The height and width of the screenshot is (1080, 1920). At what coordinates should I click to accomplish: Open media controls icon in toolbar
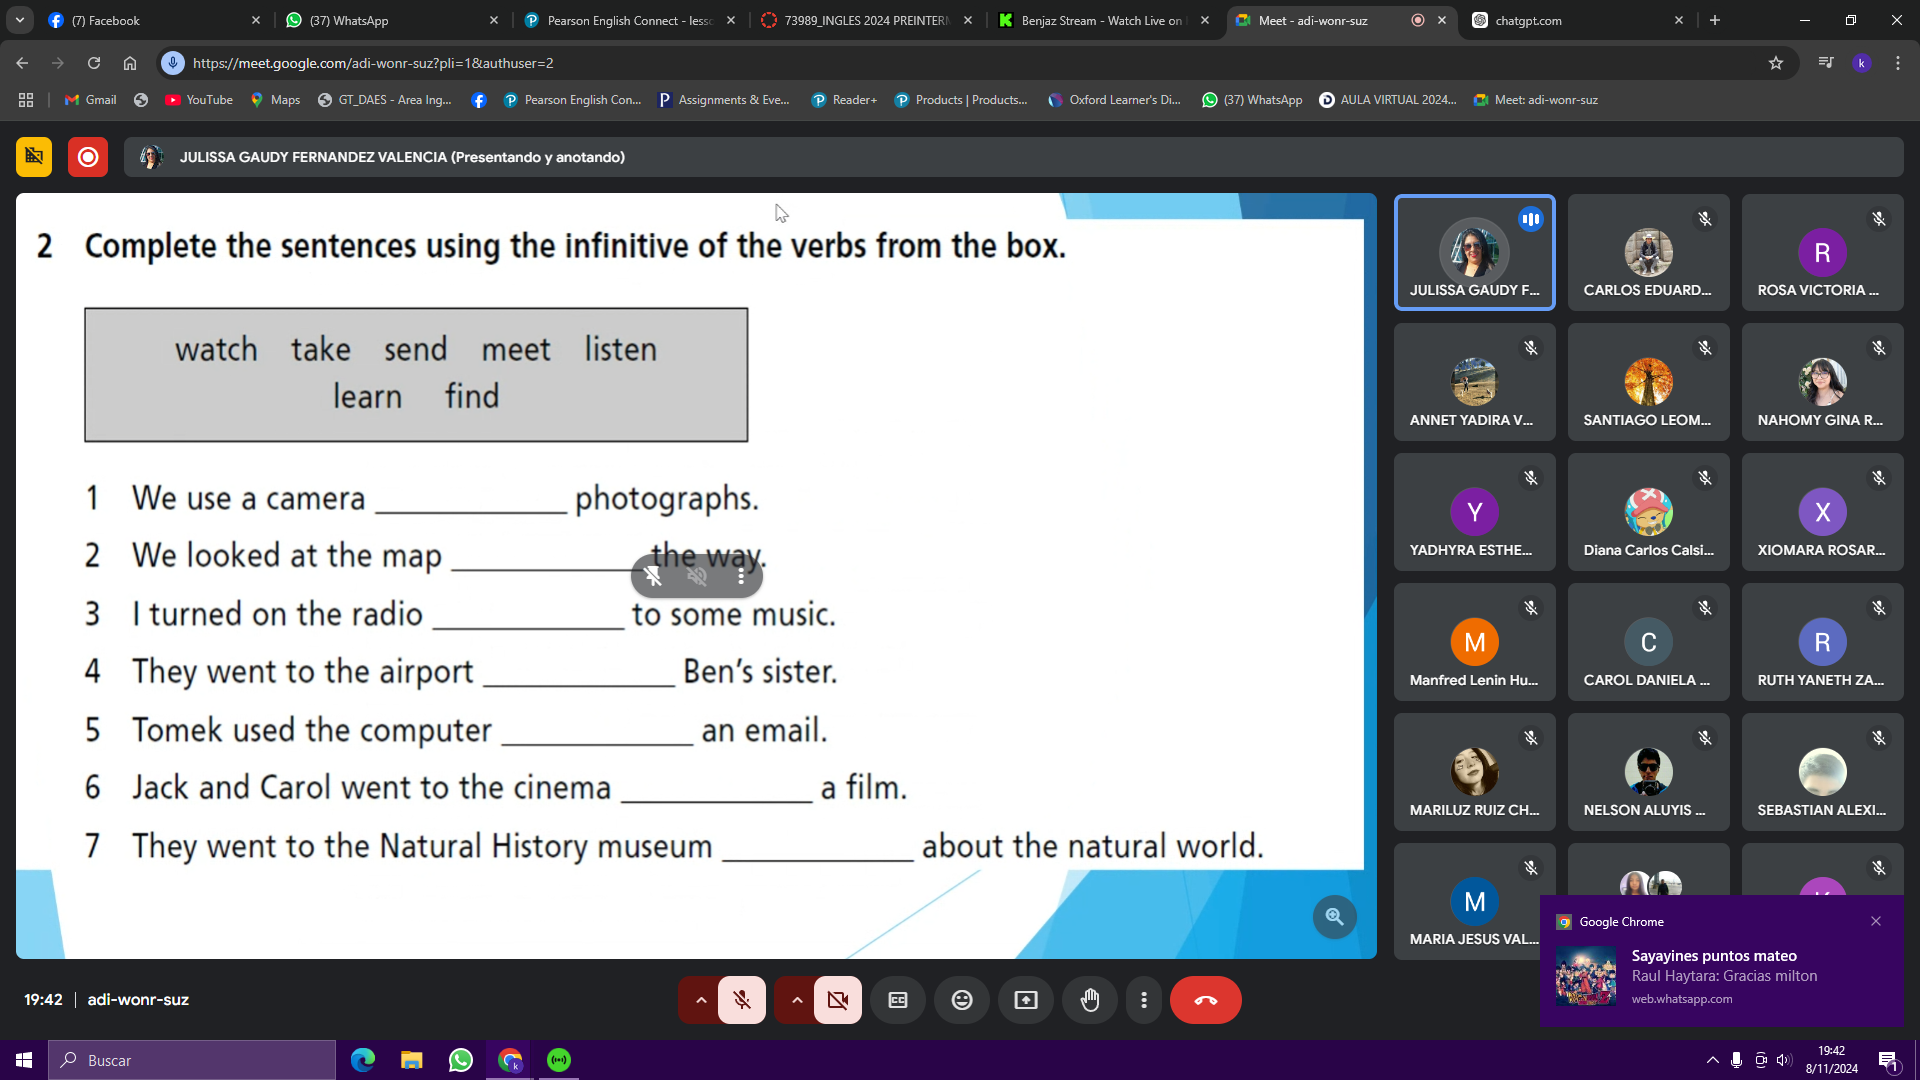pyautogui.click(x=1826, y=63)
